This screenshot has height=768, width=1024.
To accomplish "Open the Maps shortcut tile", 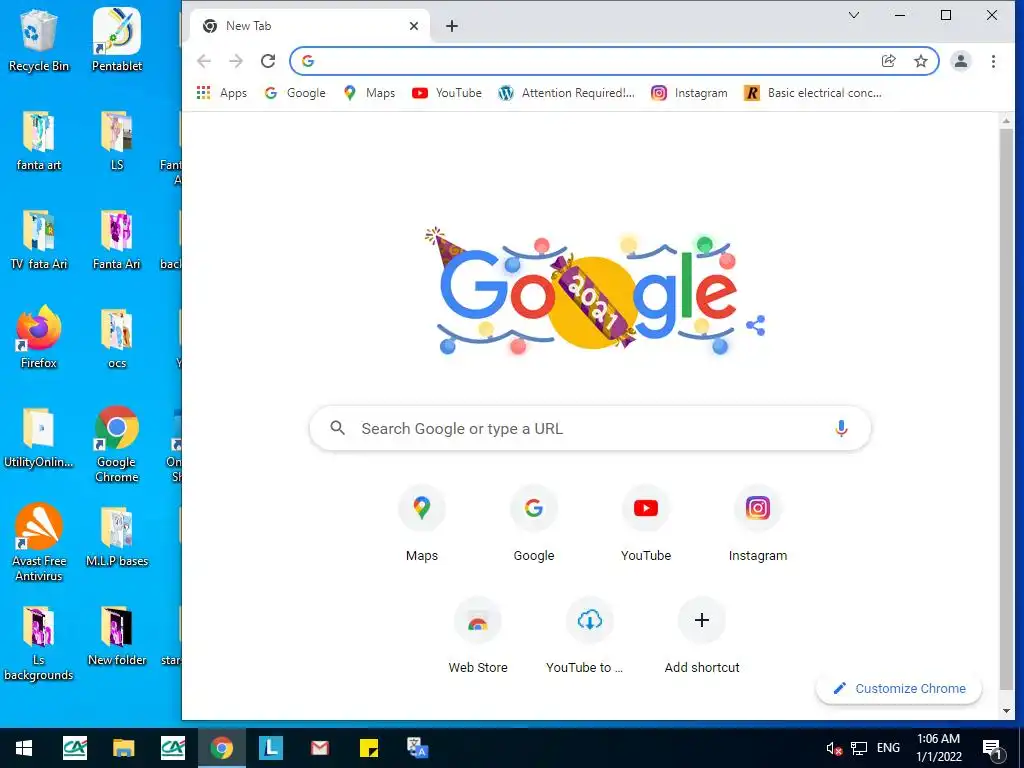I will 422,524.
